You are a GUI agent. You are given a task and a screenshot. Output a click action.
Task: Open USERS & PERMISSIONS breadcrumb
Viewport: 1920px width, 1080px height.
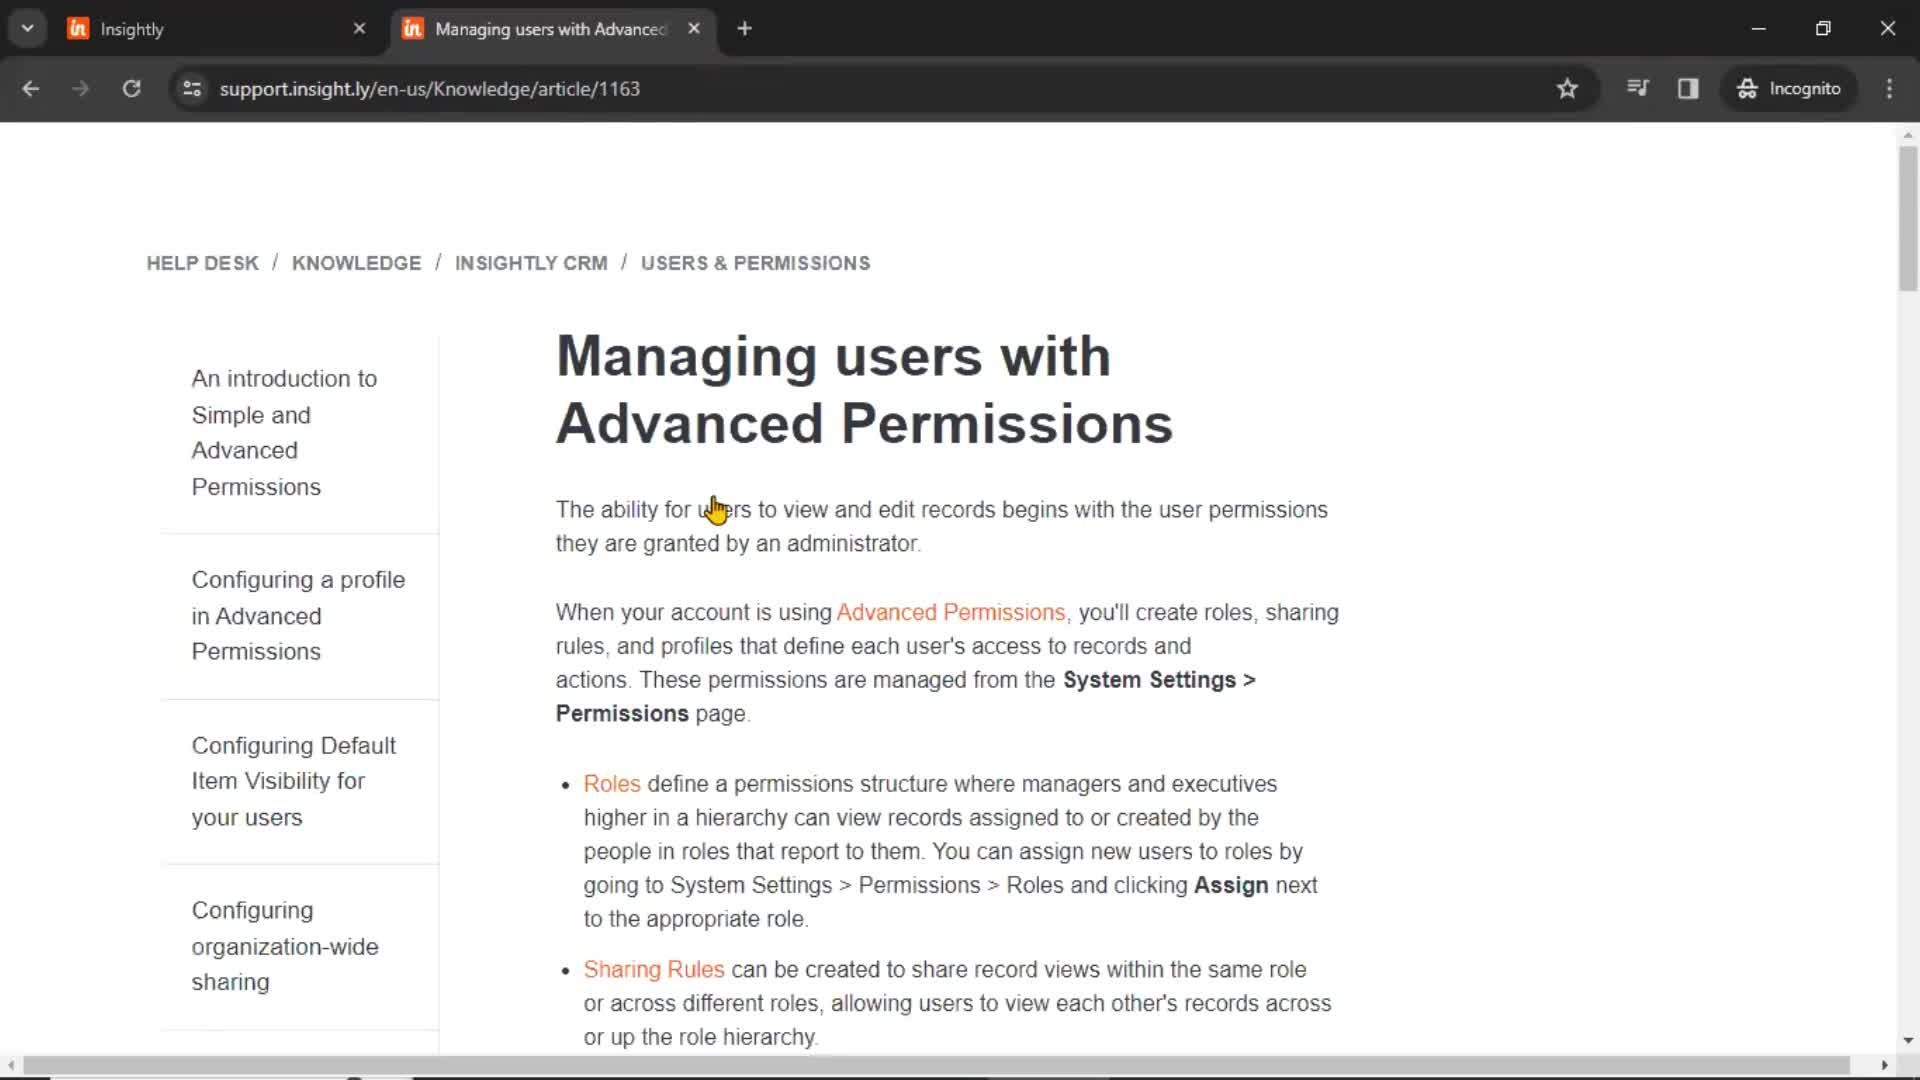point(756,263)
